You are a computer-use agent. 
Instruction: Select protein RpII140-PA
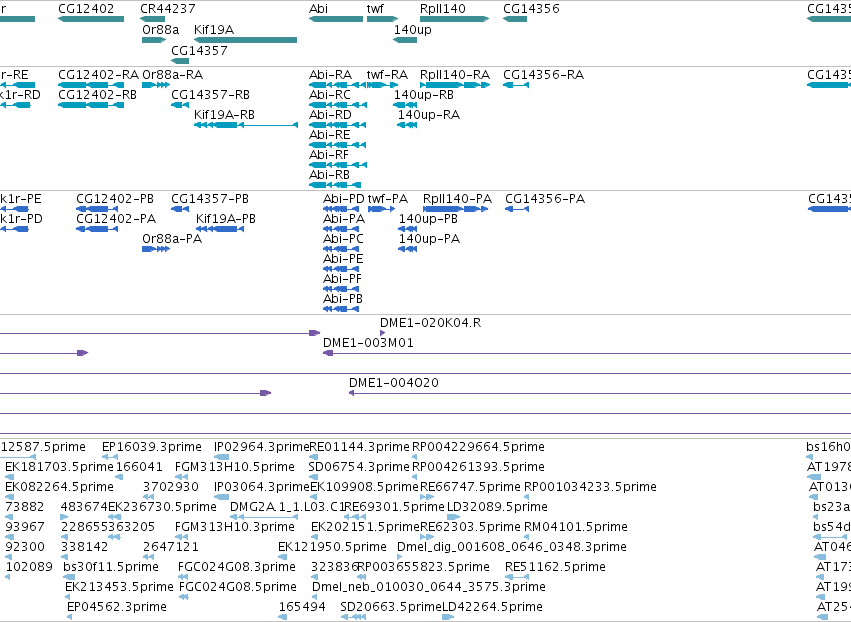(x=455, y=209)
